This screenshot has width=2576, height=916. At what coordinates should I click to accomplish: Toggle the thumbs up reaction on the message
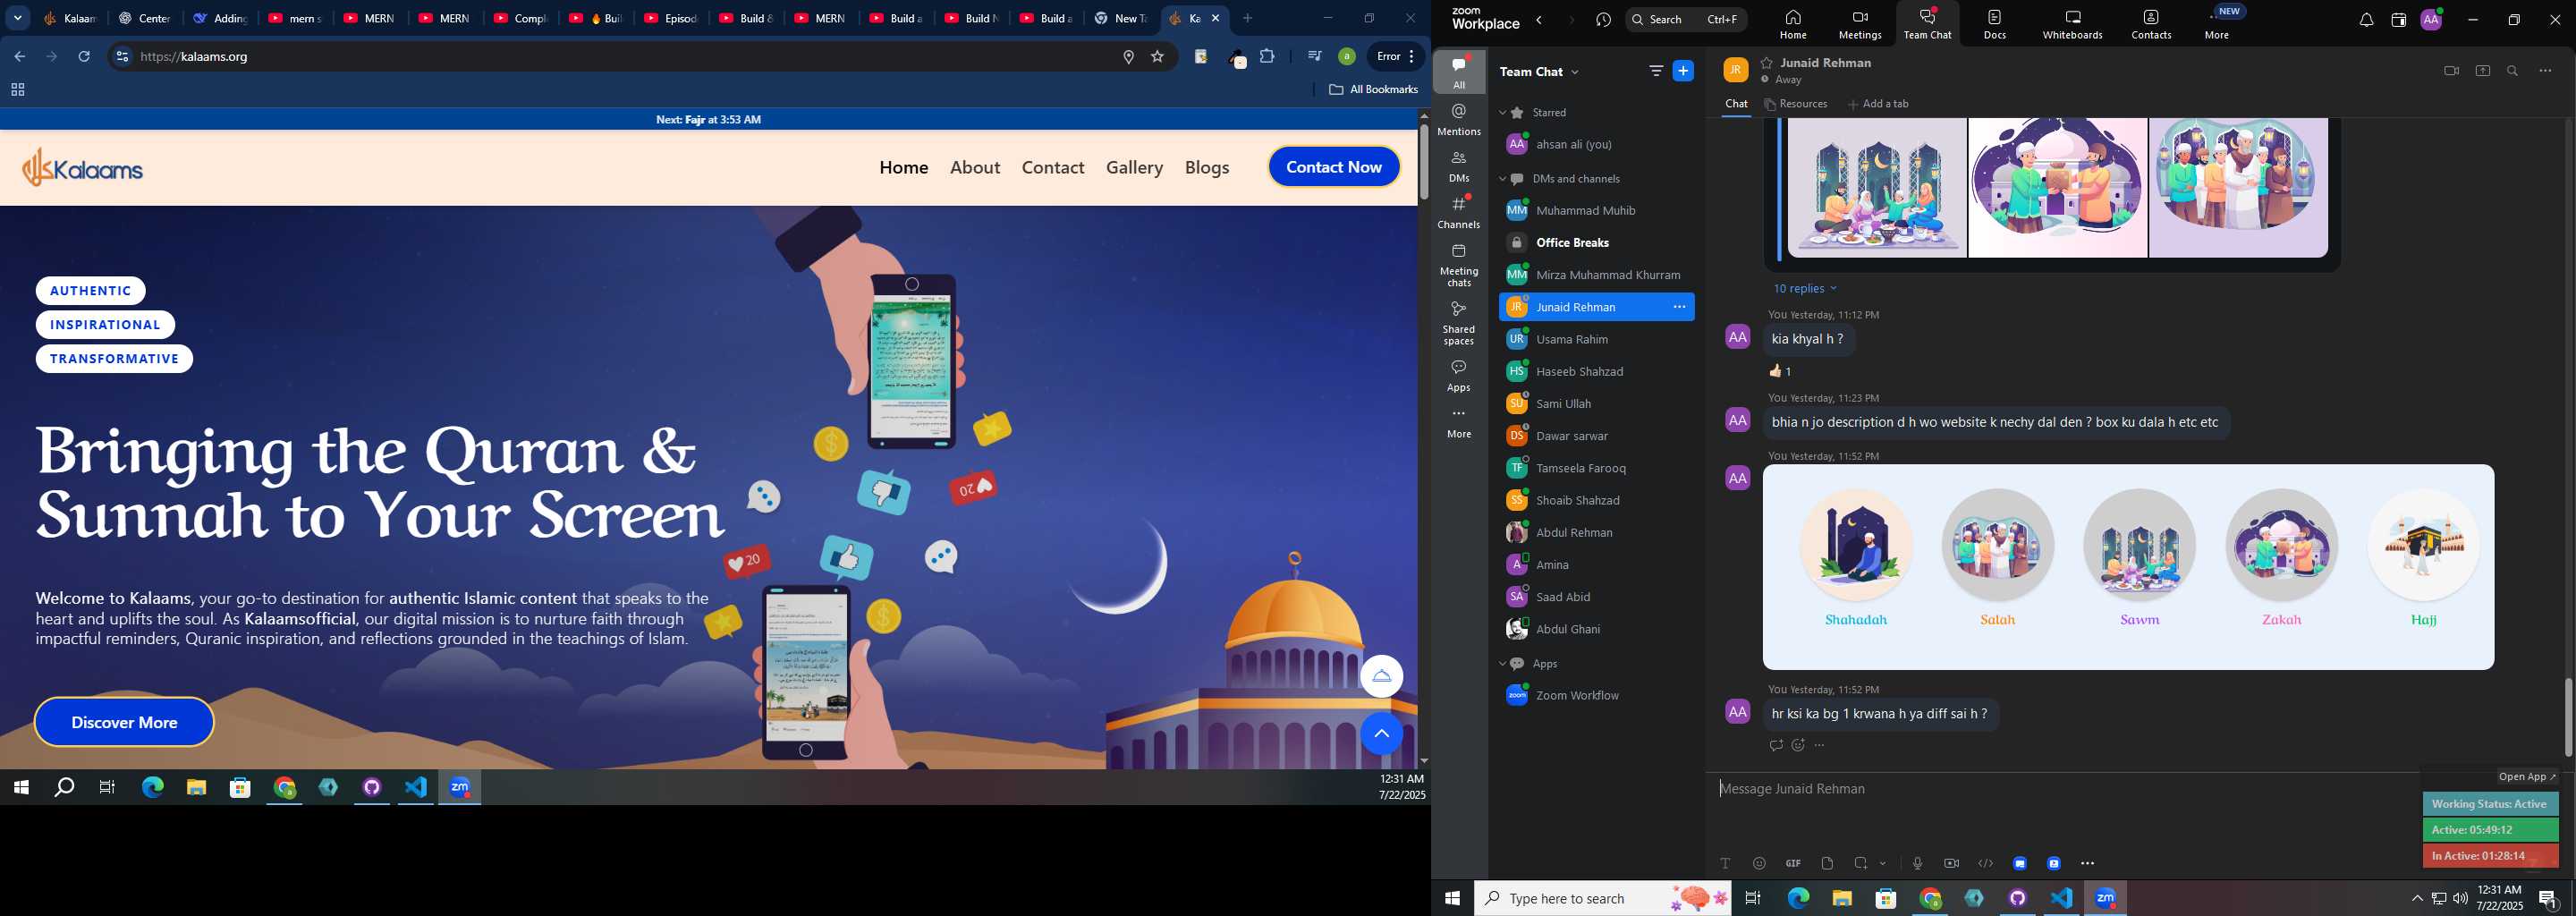click(x=1780, y=371)
